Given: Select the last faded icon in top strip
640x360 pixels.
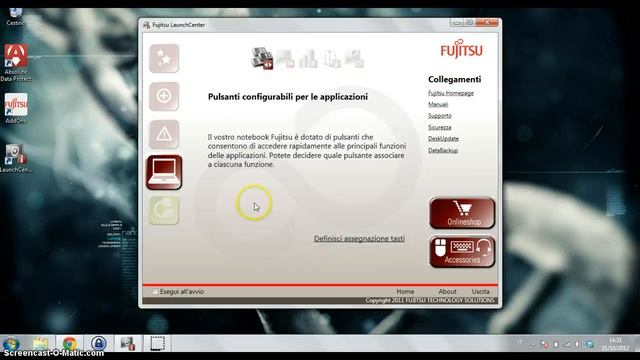Looking at the screenshot, I should click(x=354, y=59).
